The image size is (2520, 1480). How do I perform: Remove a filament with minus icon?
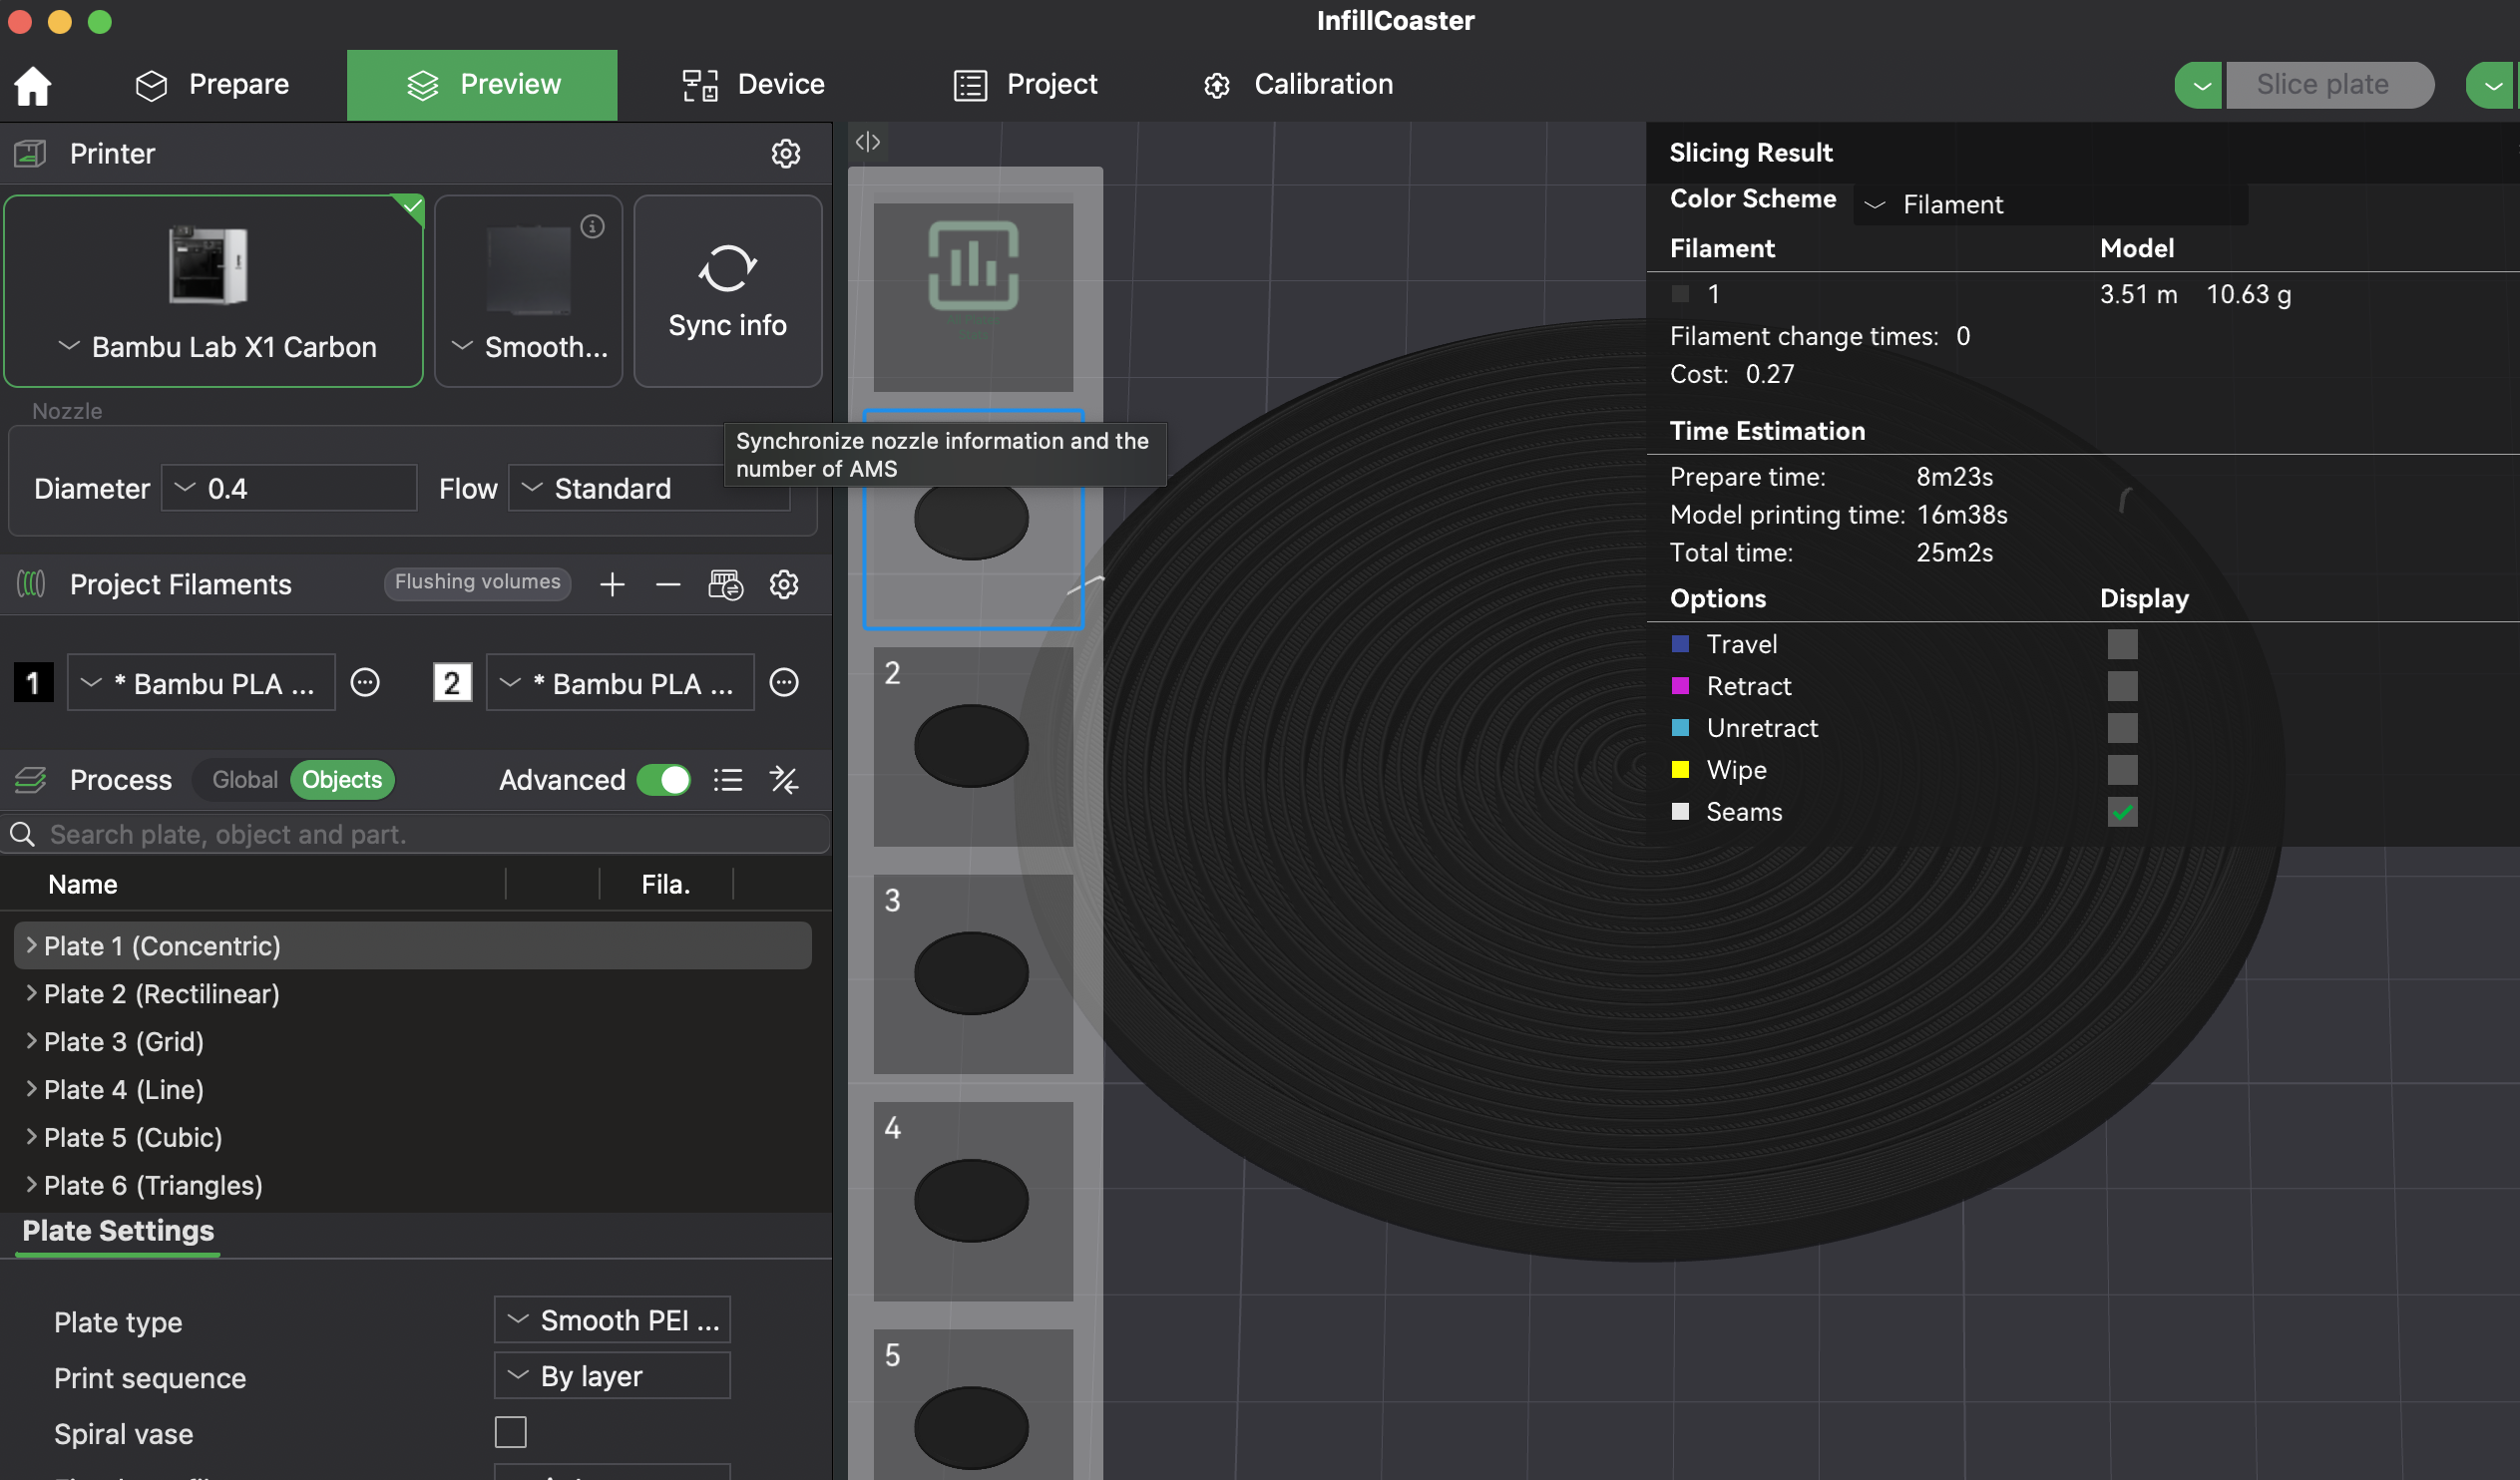coord(668,584)
